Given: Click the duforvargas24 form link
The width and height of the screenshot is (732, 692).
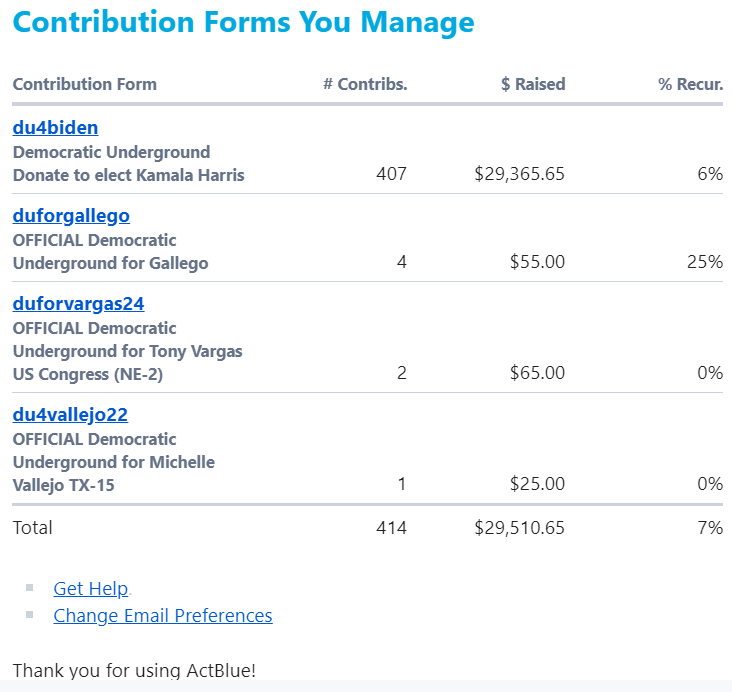Looking at the screenshot, I should [78, 303].
